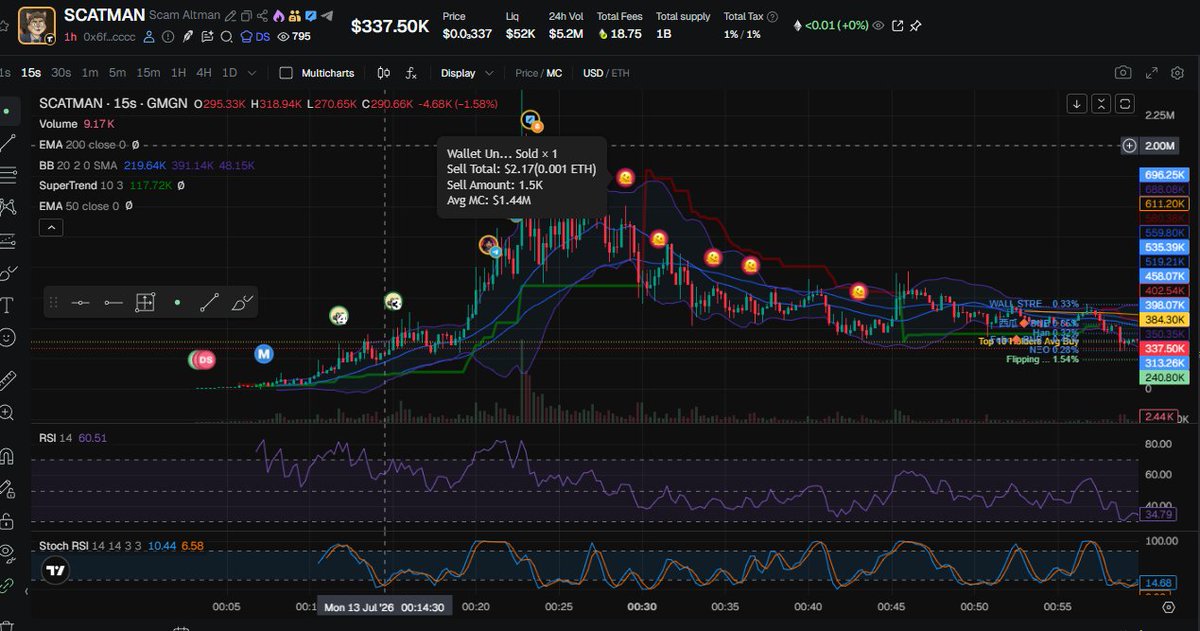Open the emoji sticker tool
This screenshot has height=631, width=1200.
[8, 337]
